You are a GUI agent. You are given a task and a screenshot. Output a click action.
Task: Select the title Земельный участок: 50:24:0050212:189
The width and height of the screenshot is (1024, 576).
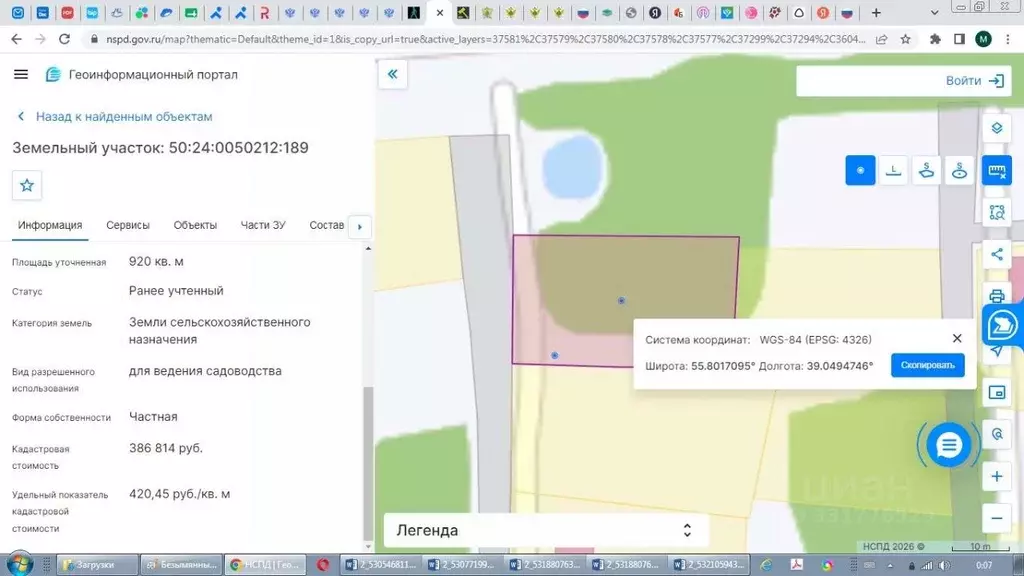click(x=160, y=148)
